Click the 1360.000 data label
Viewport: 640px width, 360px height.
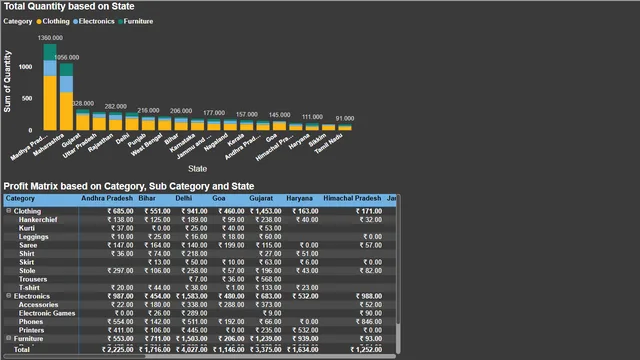coord(50,38)
